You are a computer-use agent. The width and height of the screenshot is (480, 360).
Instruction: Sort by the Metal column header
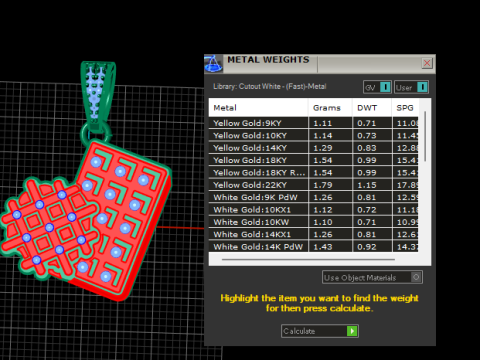[258, 108]
